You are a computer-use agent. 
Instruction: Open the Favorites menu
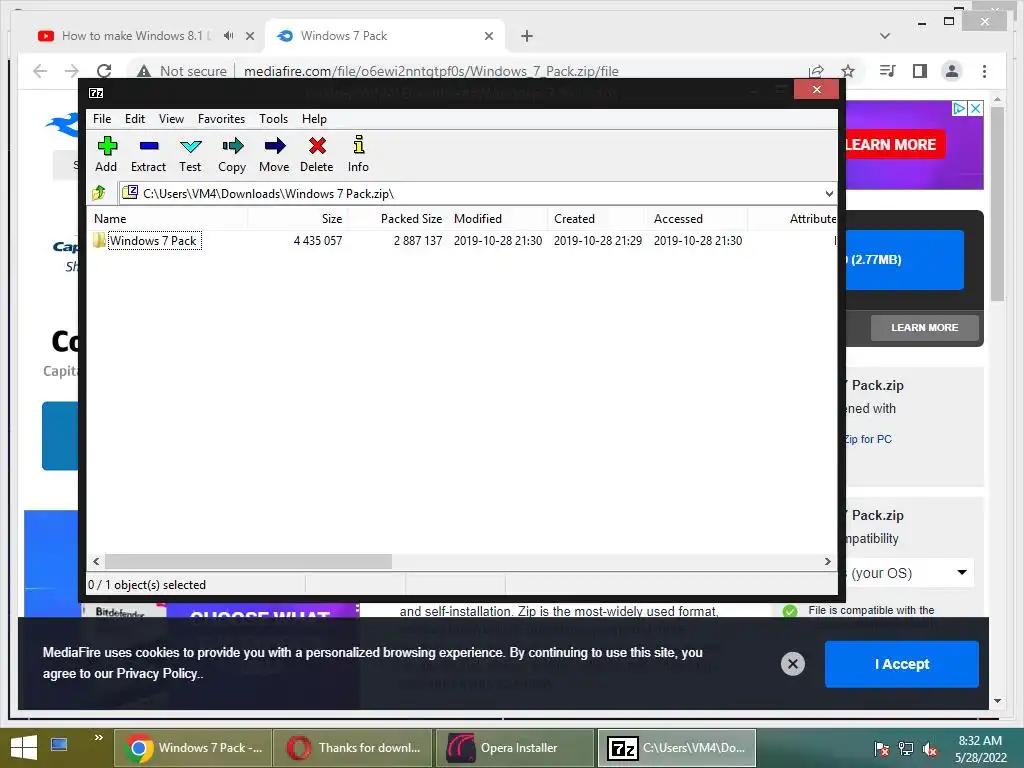[x=221, y=119]
